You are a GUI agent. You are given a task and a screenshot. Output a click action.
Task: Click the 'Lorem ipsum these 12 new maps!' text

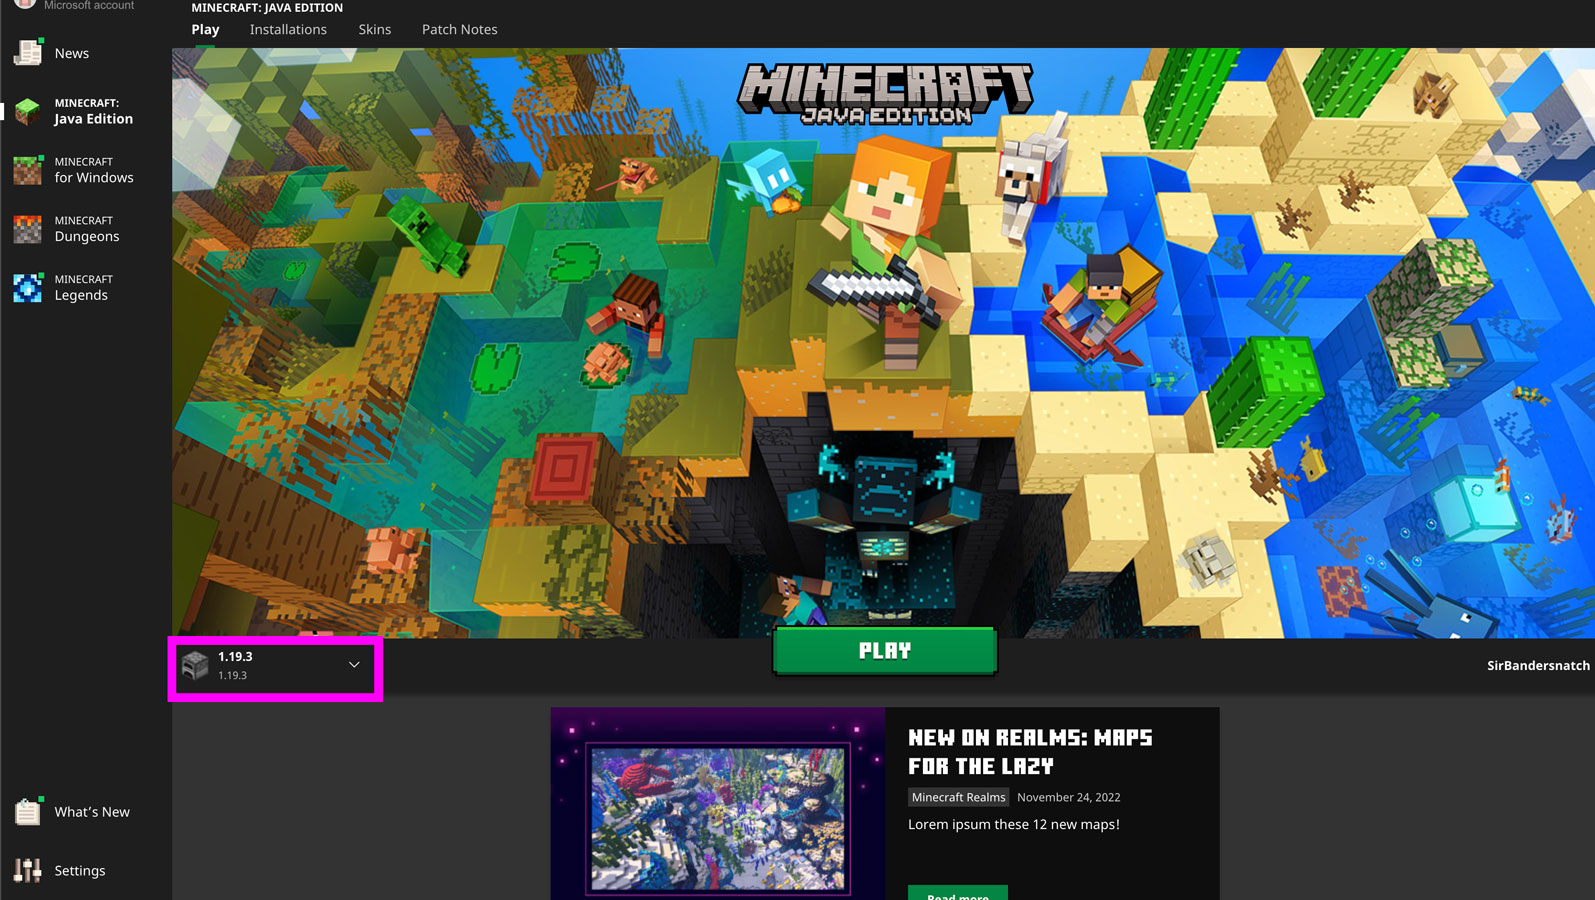coord(1014,825)
